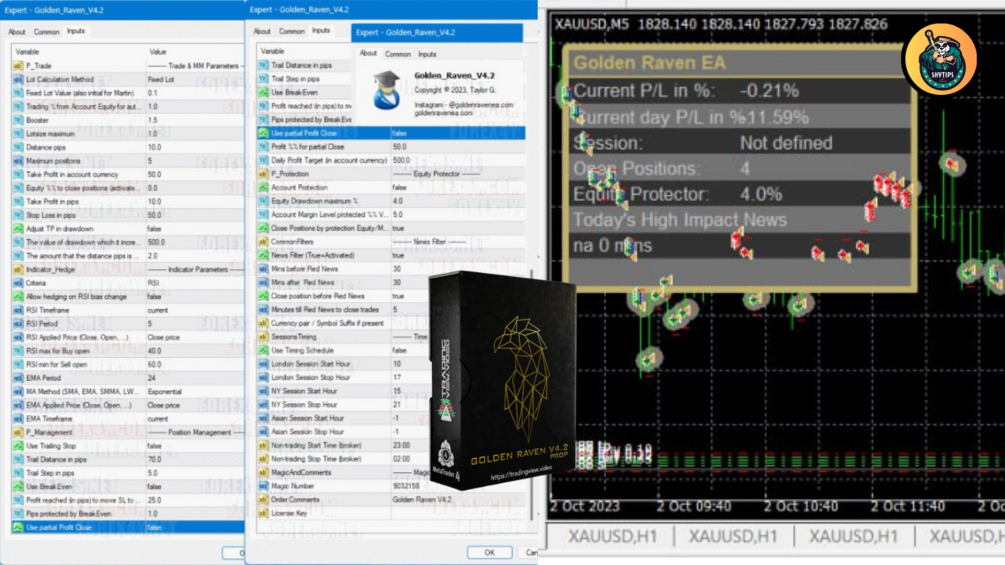Select Inputs tab in left window
The image size is (1005, 565).
(x=76, y=31)
